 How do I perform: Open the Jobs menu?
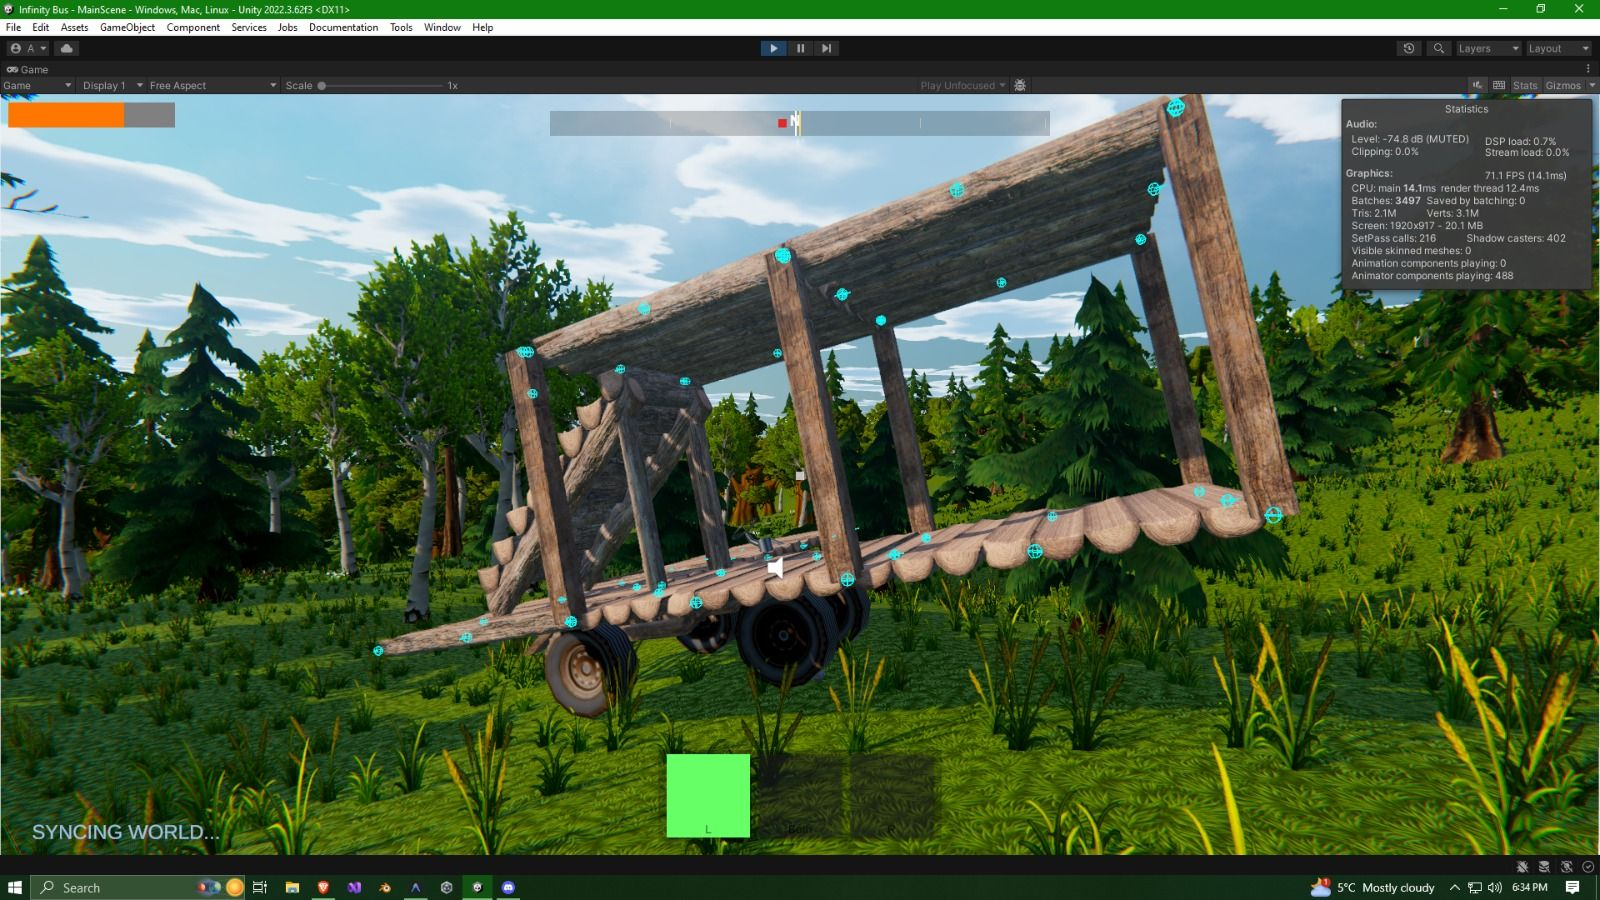(287, 27)
